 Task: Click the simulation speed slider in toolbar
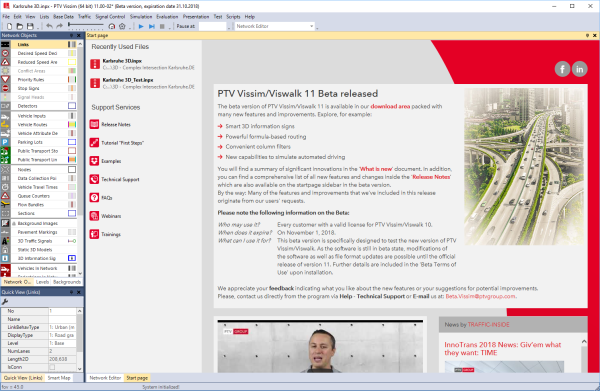[x=86, y=26]
